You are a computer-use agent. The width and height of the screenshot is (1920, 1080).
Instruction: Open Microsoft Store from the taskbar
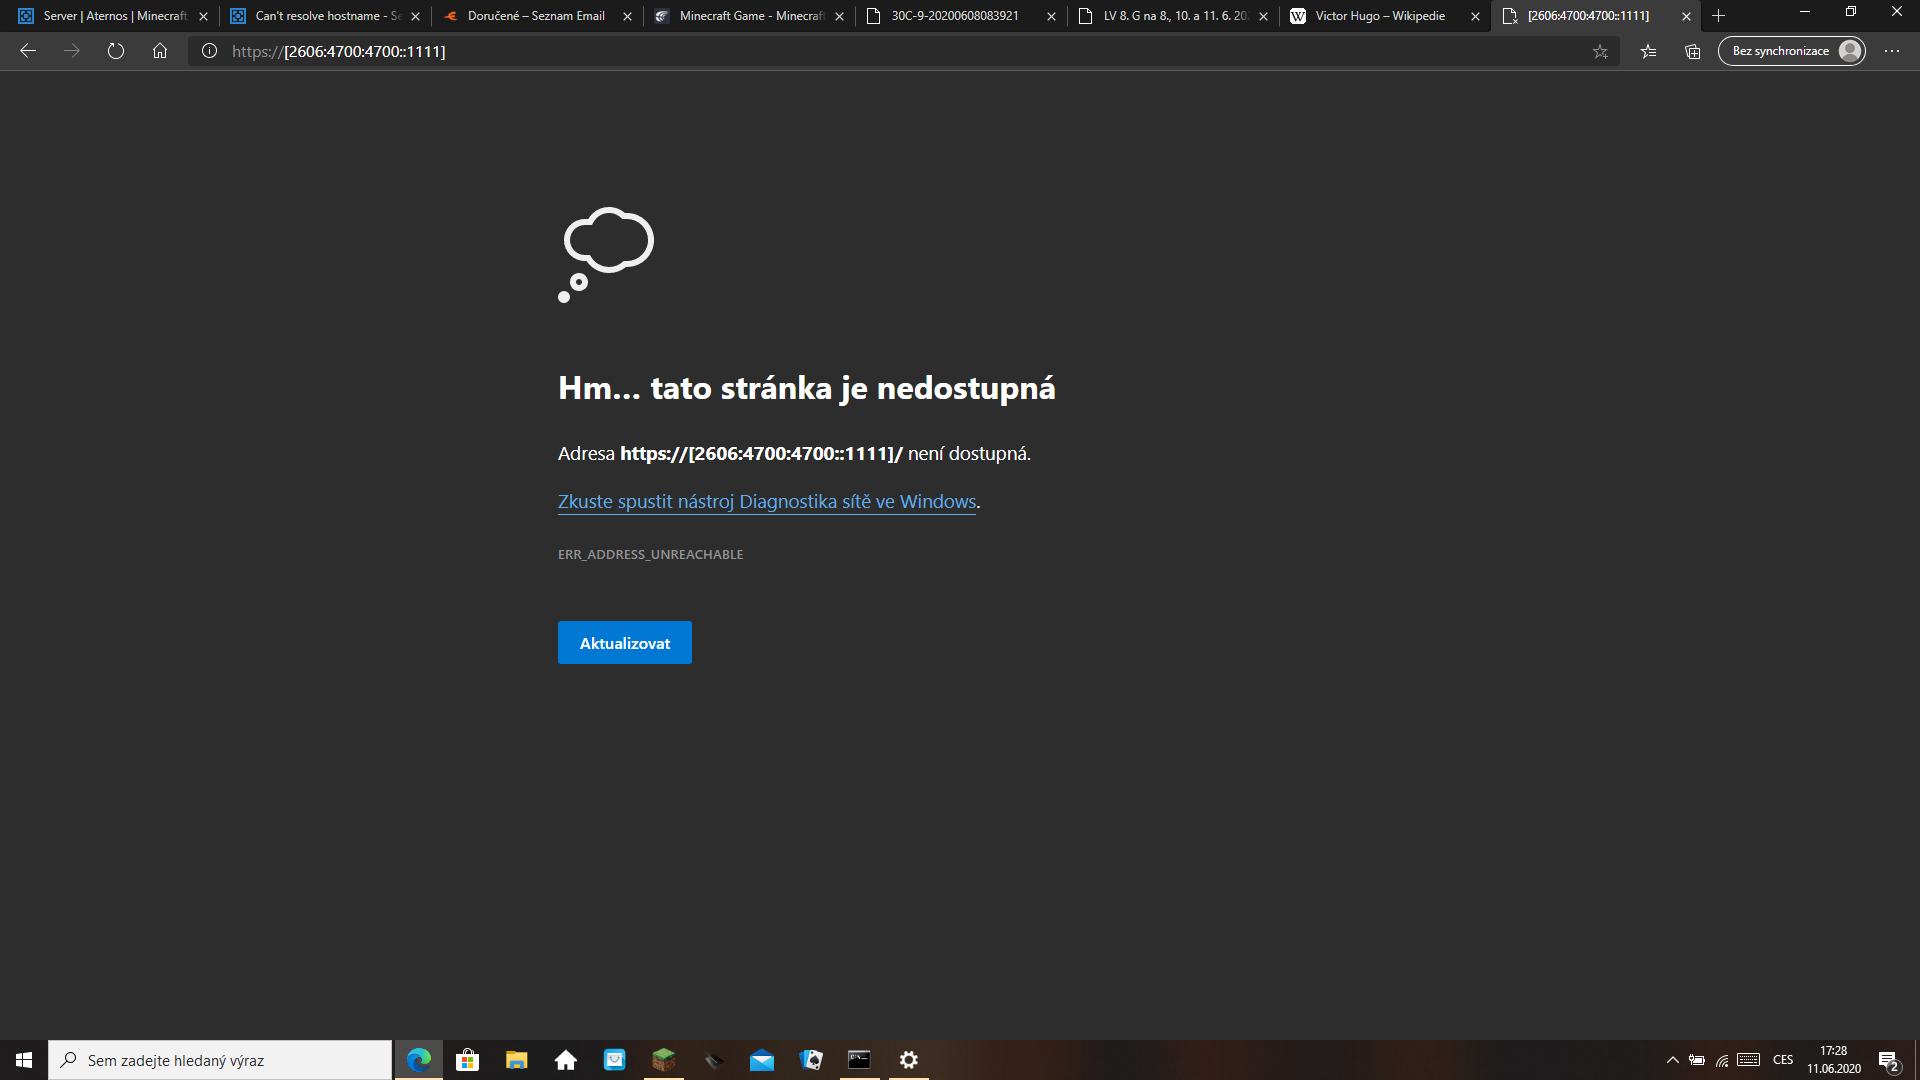tap(468, 1060)
